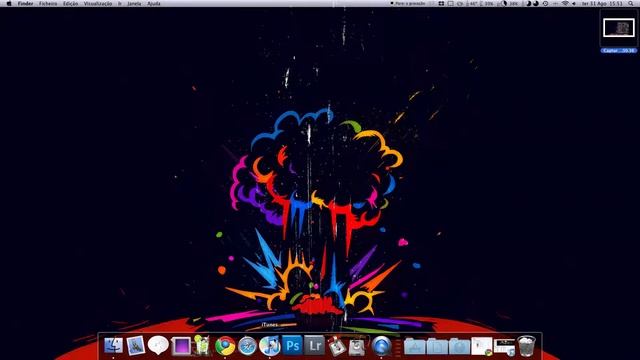Open Finder from the Dock

click(113, 346)
